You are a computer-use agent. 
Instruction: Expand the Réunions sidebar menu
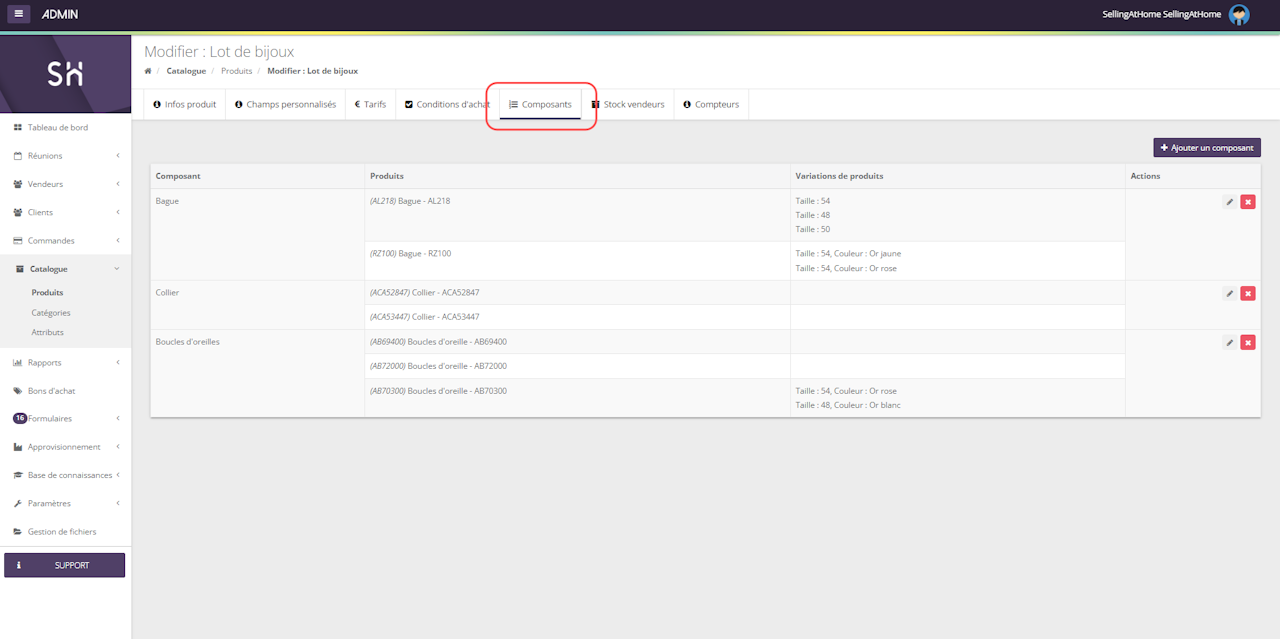tap(65, 156)
